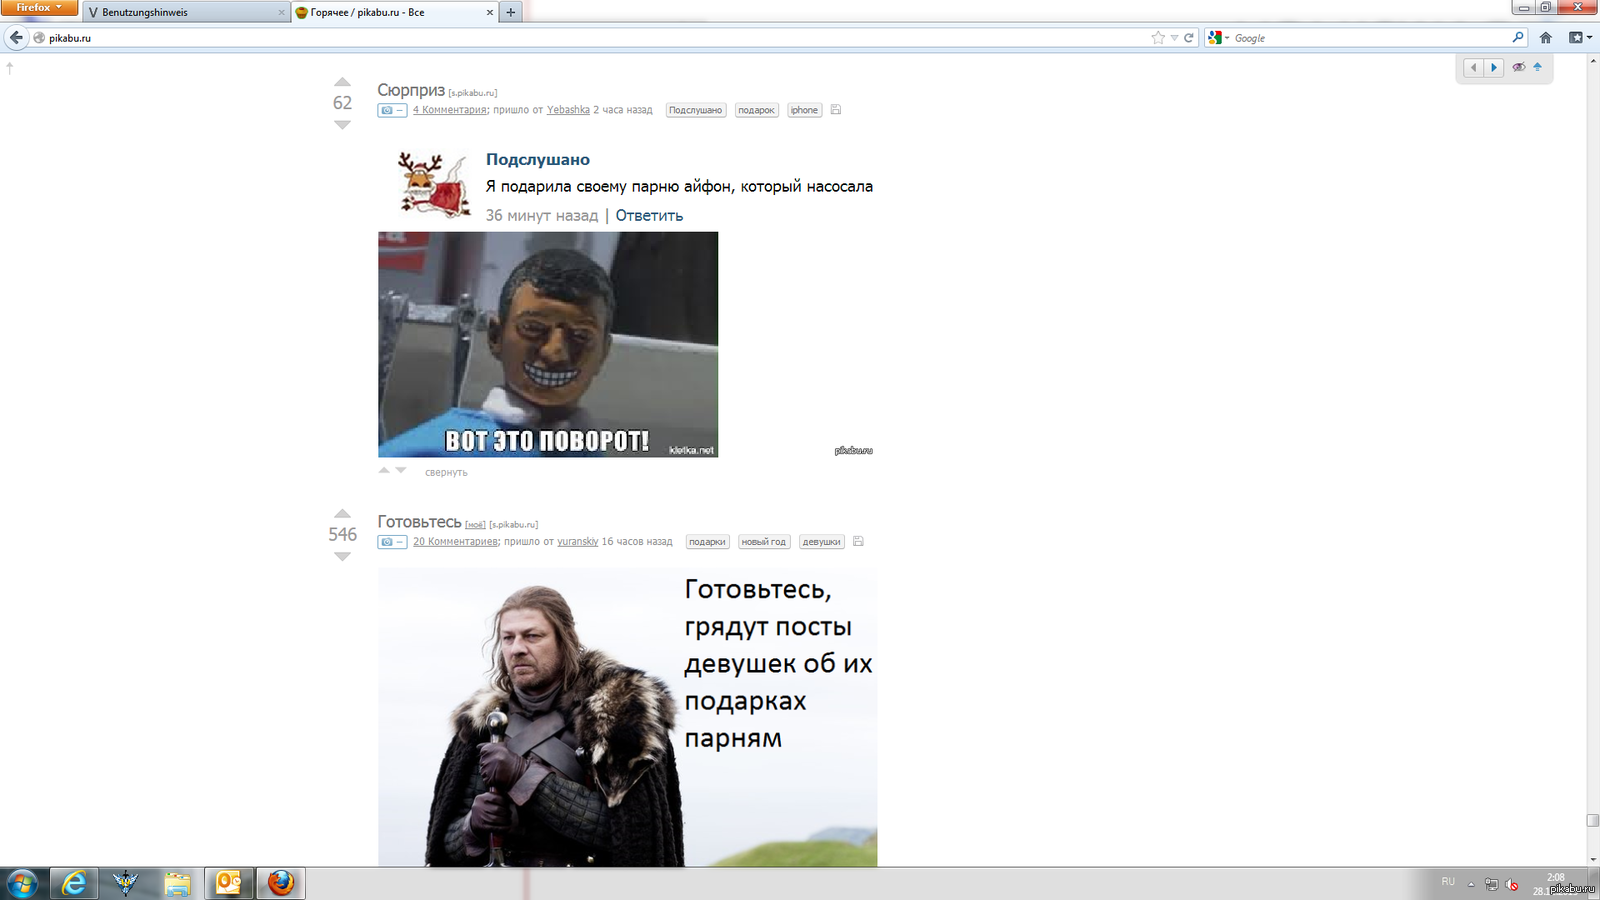Image resolution: width=1600 pixels, height=900 pixels.
Task: Reload the pikabu.ru page
Action: pos(1189,38)
